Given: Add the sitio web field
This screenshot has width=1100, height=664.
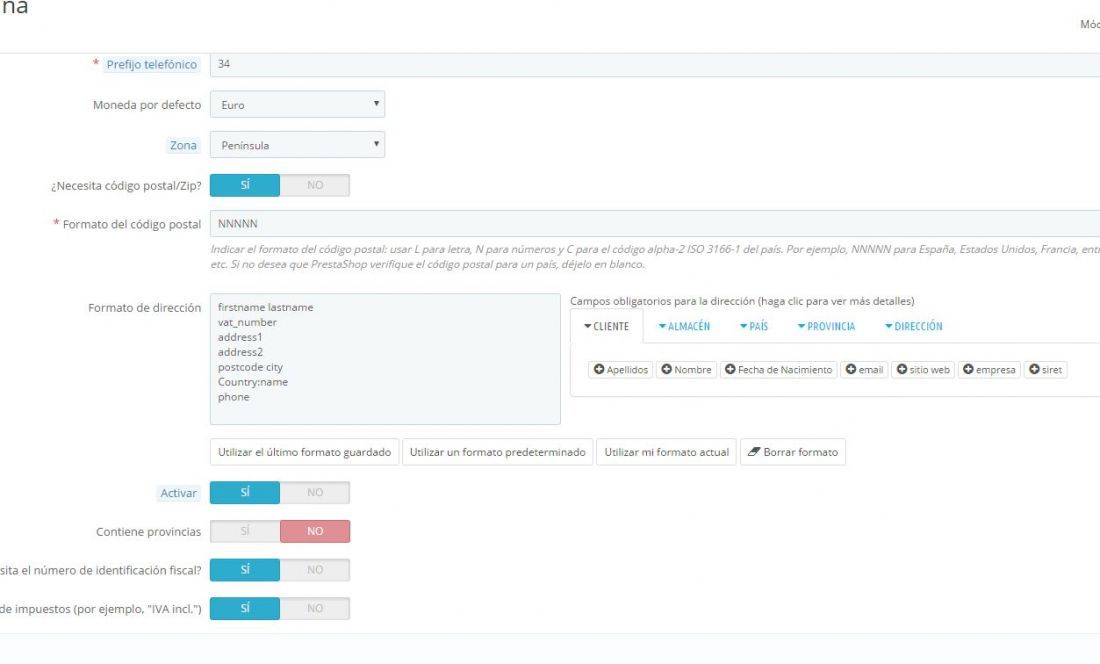Looking at the screenshot, I should [923, 370].
